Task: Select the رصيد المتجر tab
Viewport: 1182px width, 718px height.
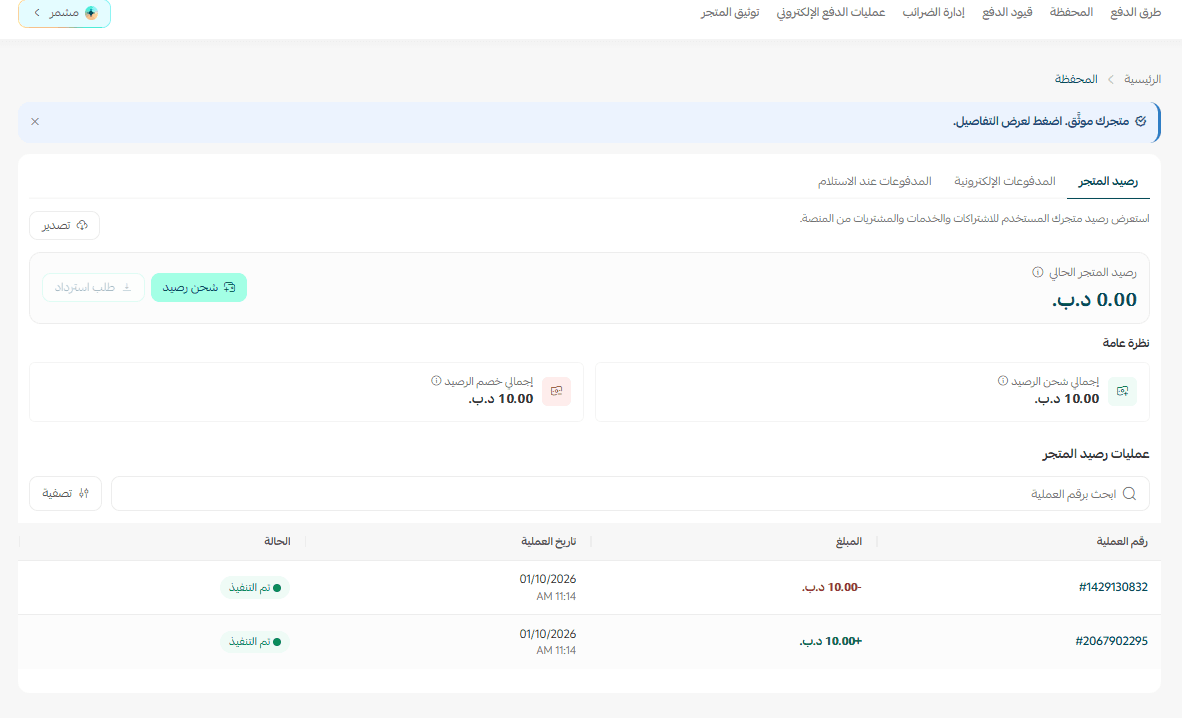Action: coord(1108,181)
